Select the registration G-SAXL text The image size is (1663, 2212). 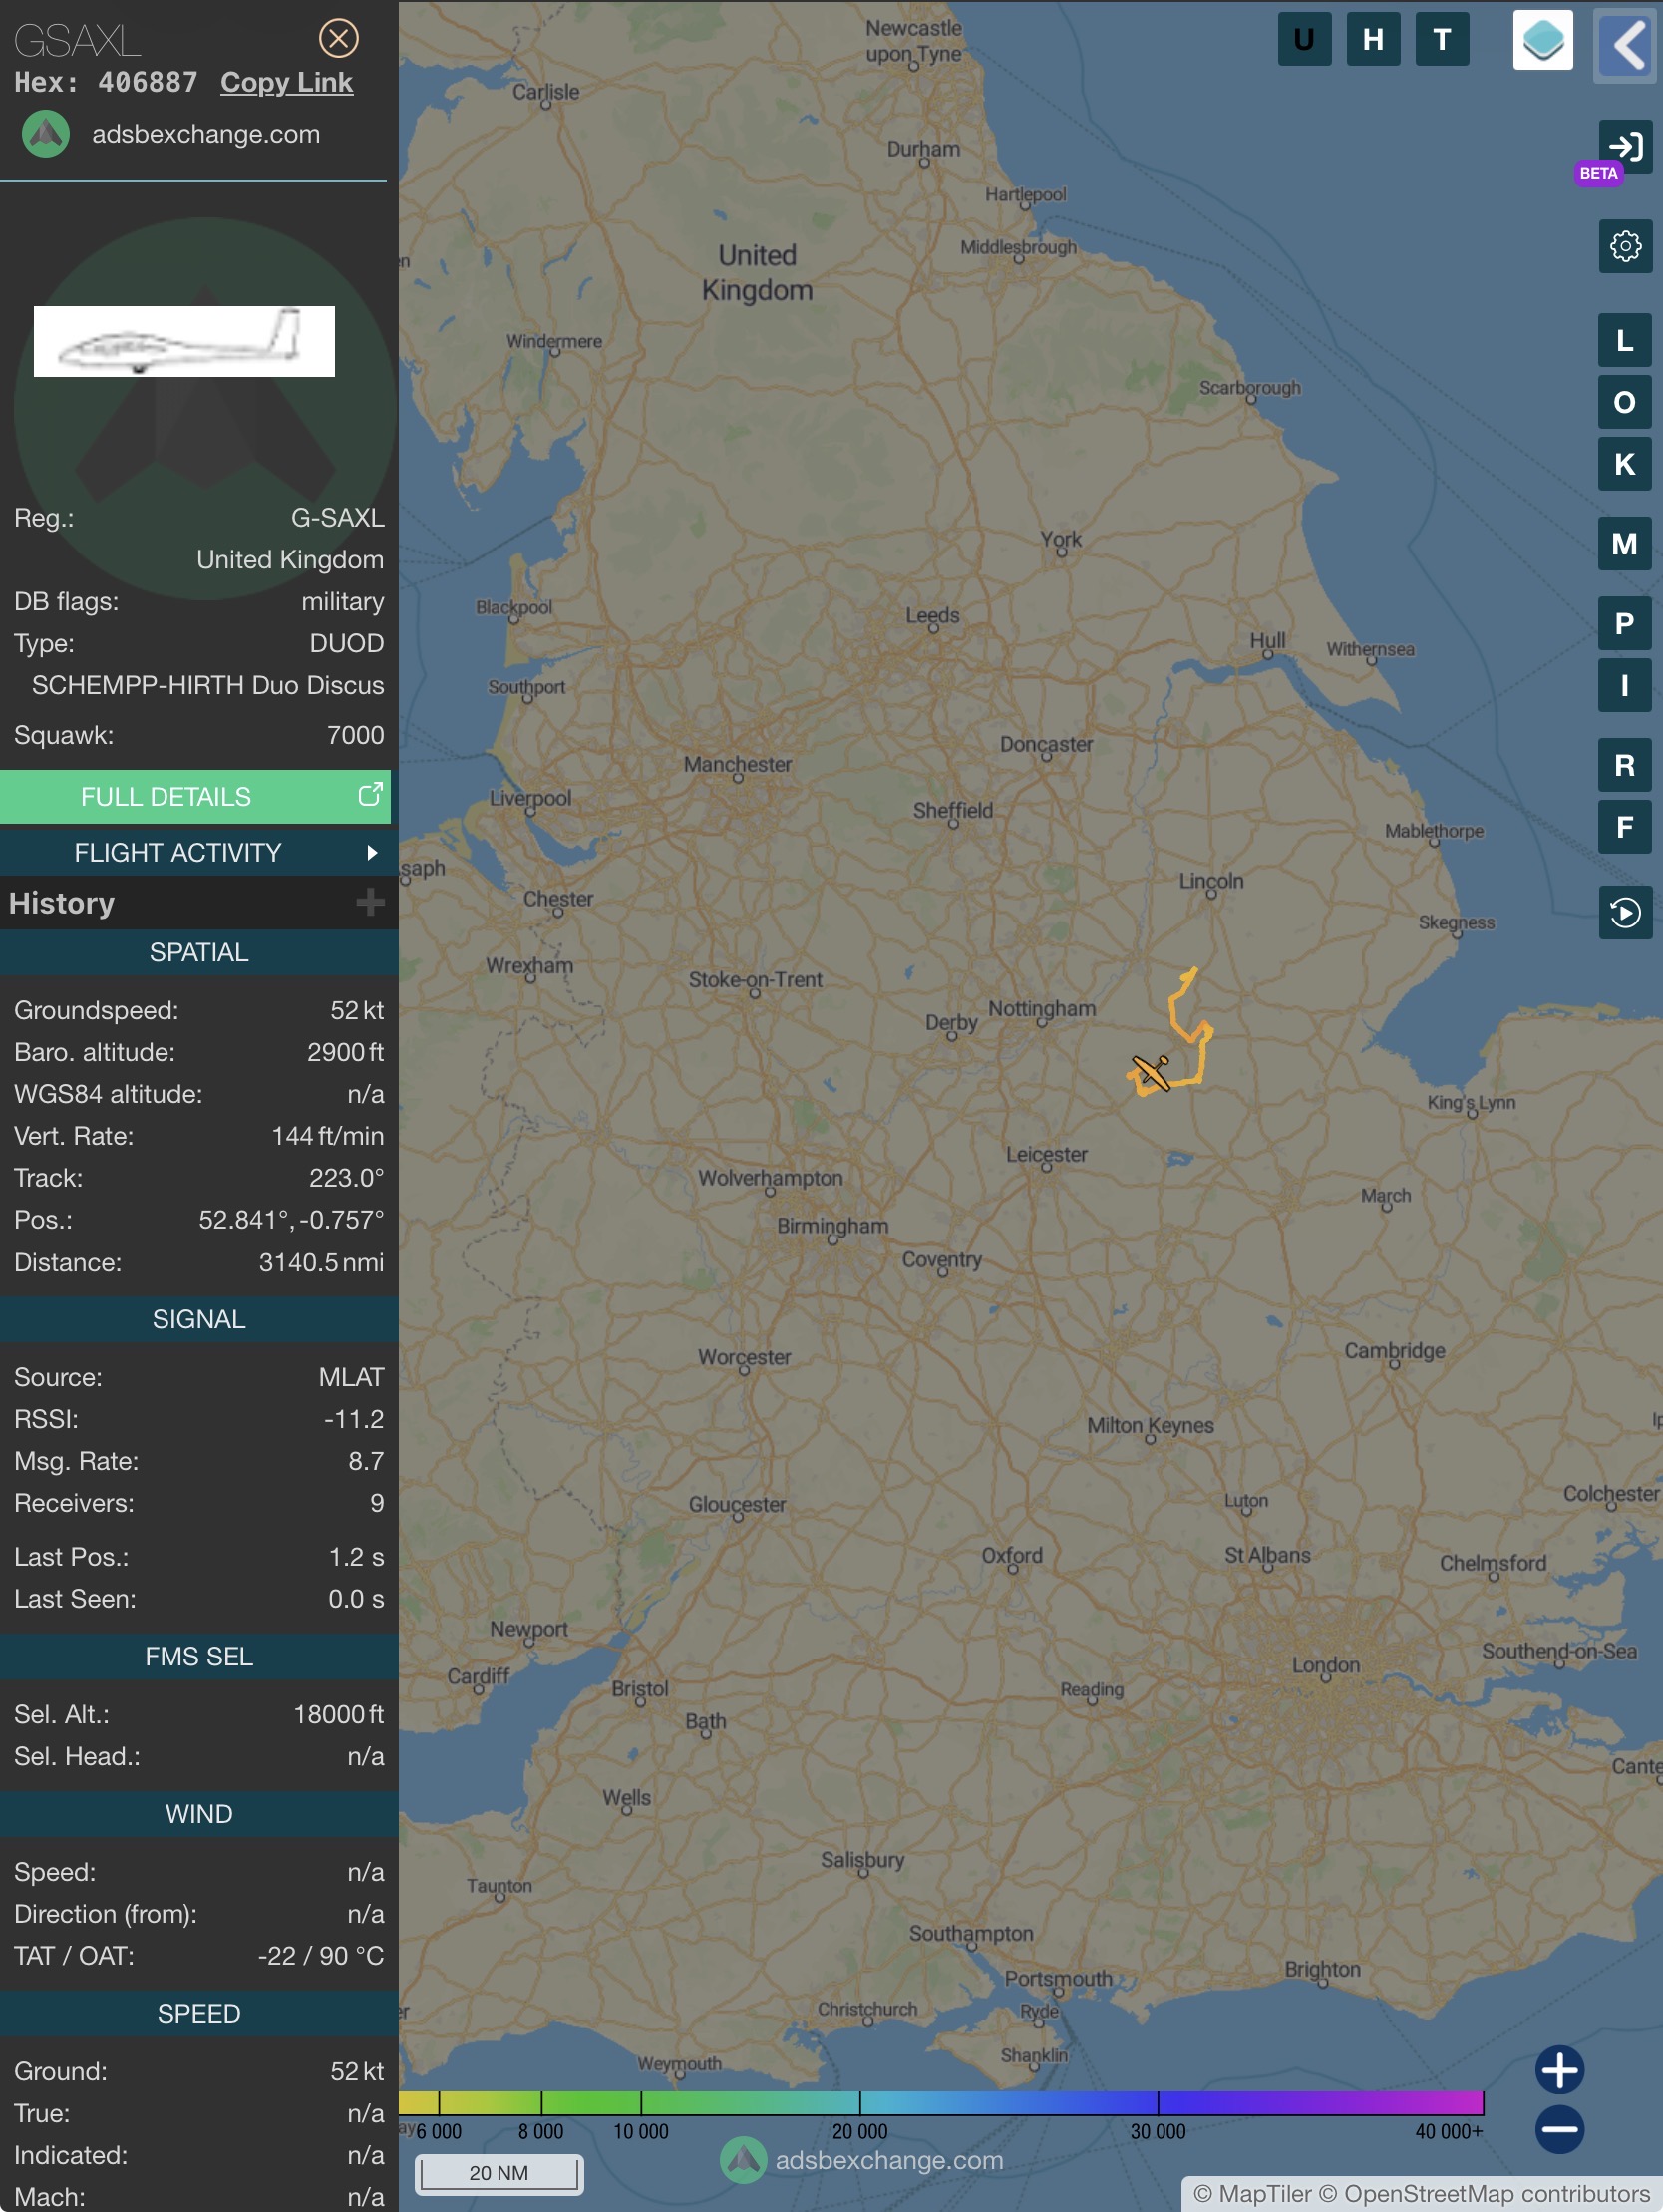pyautogui.click(x=337, y=517)
